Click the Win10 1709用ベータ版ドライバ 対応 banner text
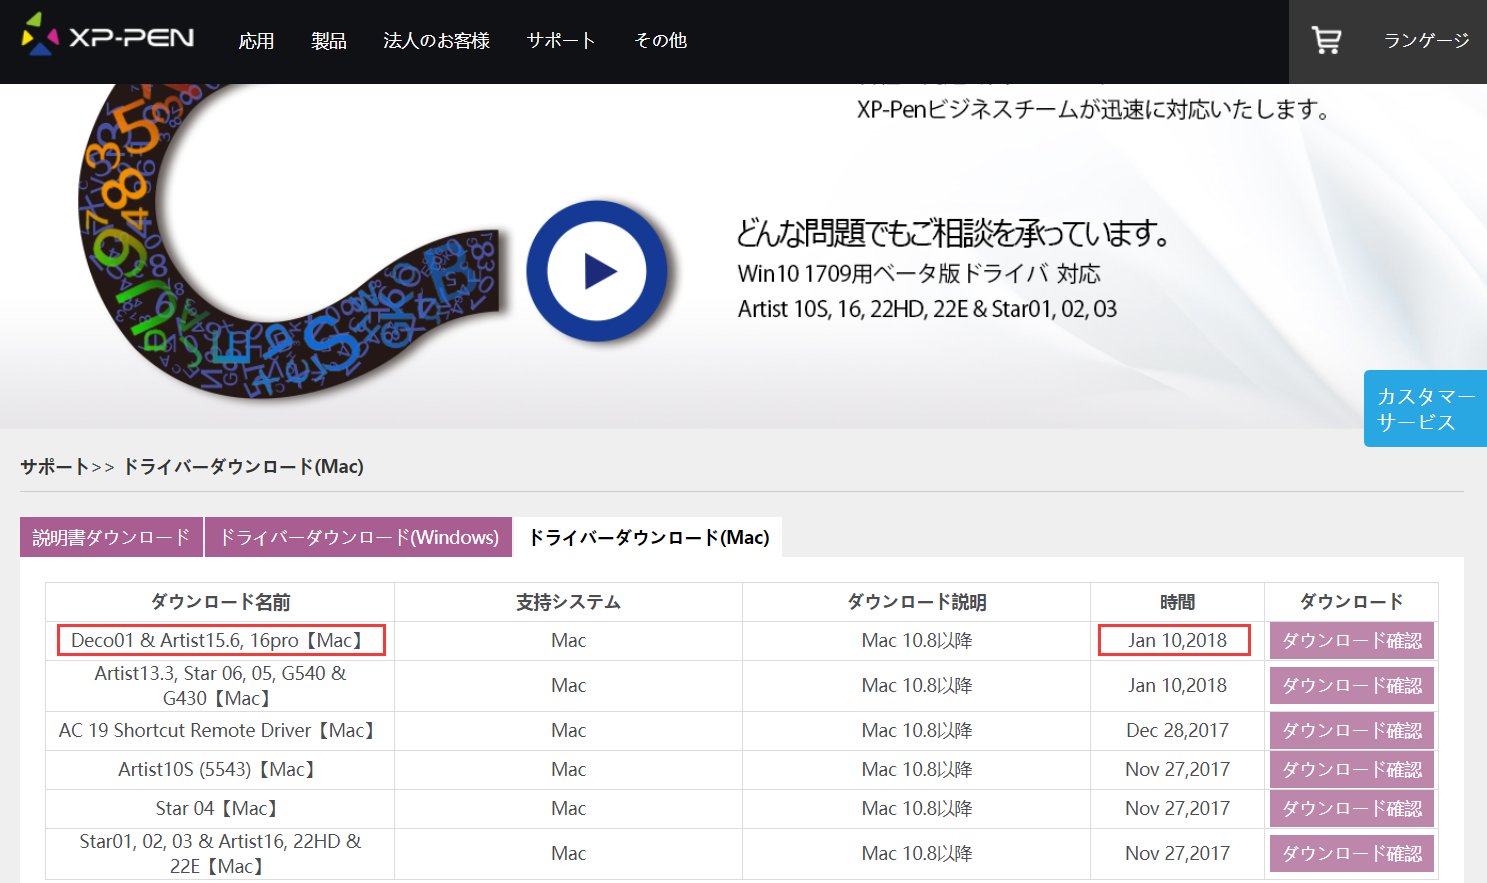The height and width of the screenshot is (883, 1487). pos(919,274)
